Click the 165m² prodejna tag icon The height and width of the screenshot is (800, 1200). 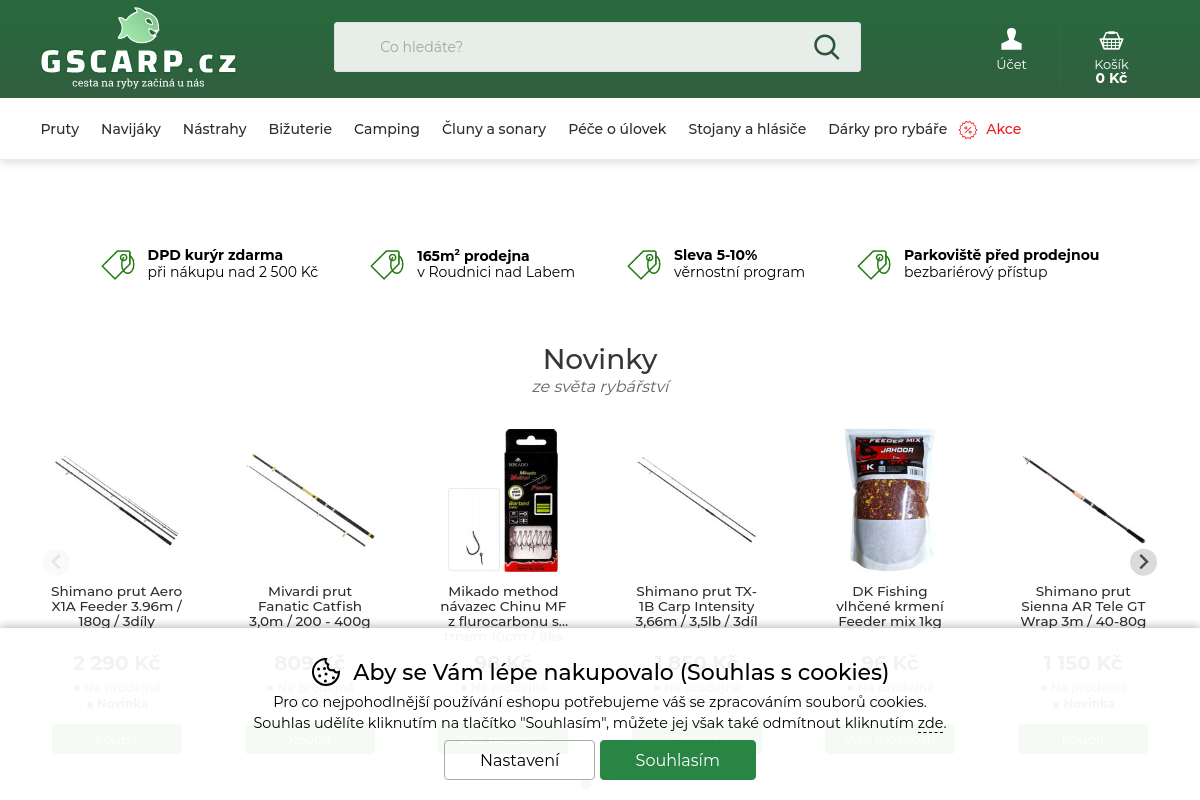(x=387, y=264)
